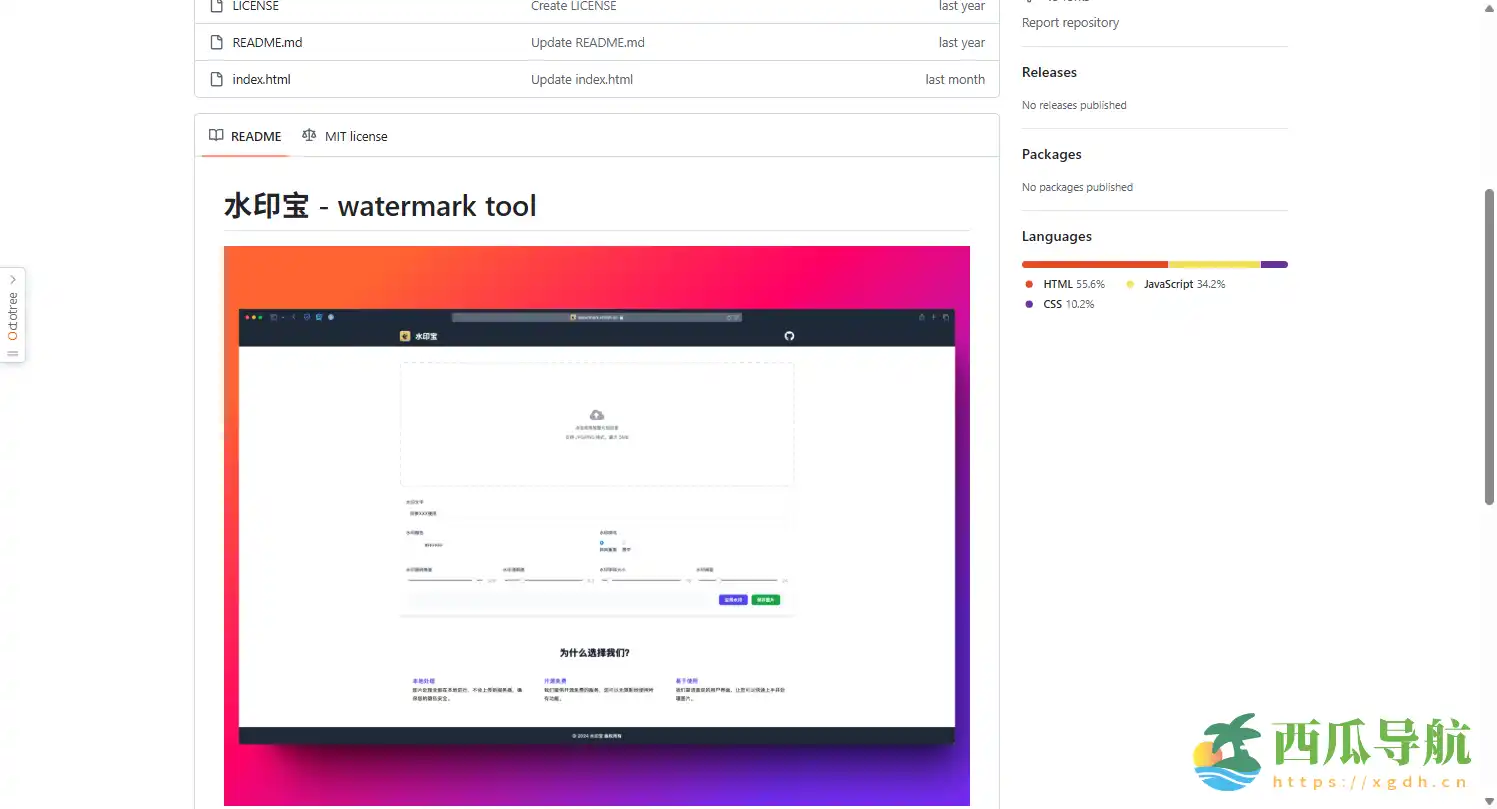Image resolution: width=1497 pixels, height=809 pixels.
Task: Click the README.md file icon
Action: click(215, 43)
